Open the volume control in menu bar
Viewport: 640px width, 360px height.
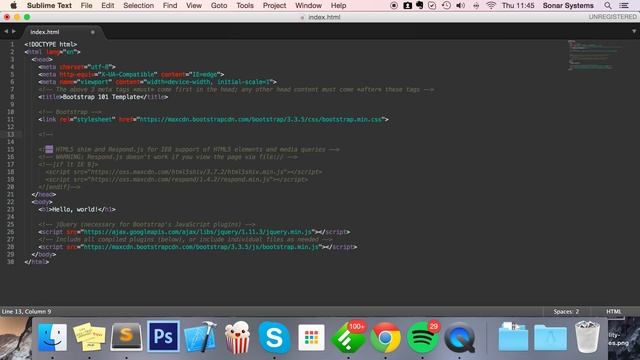point(460,5)
